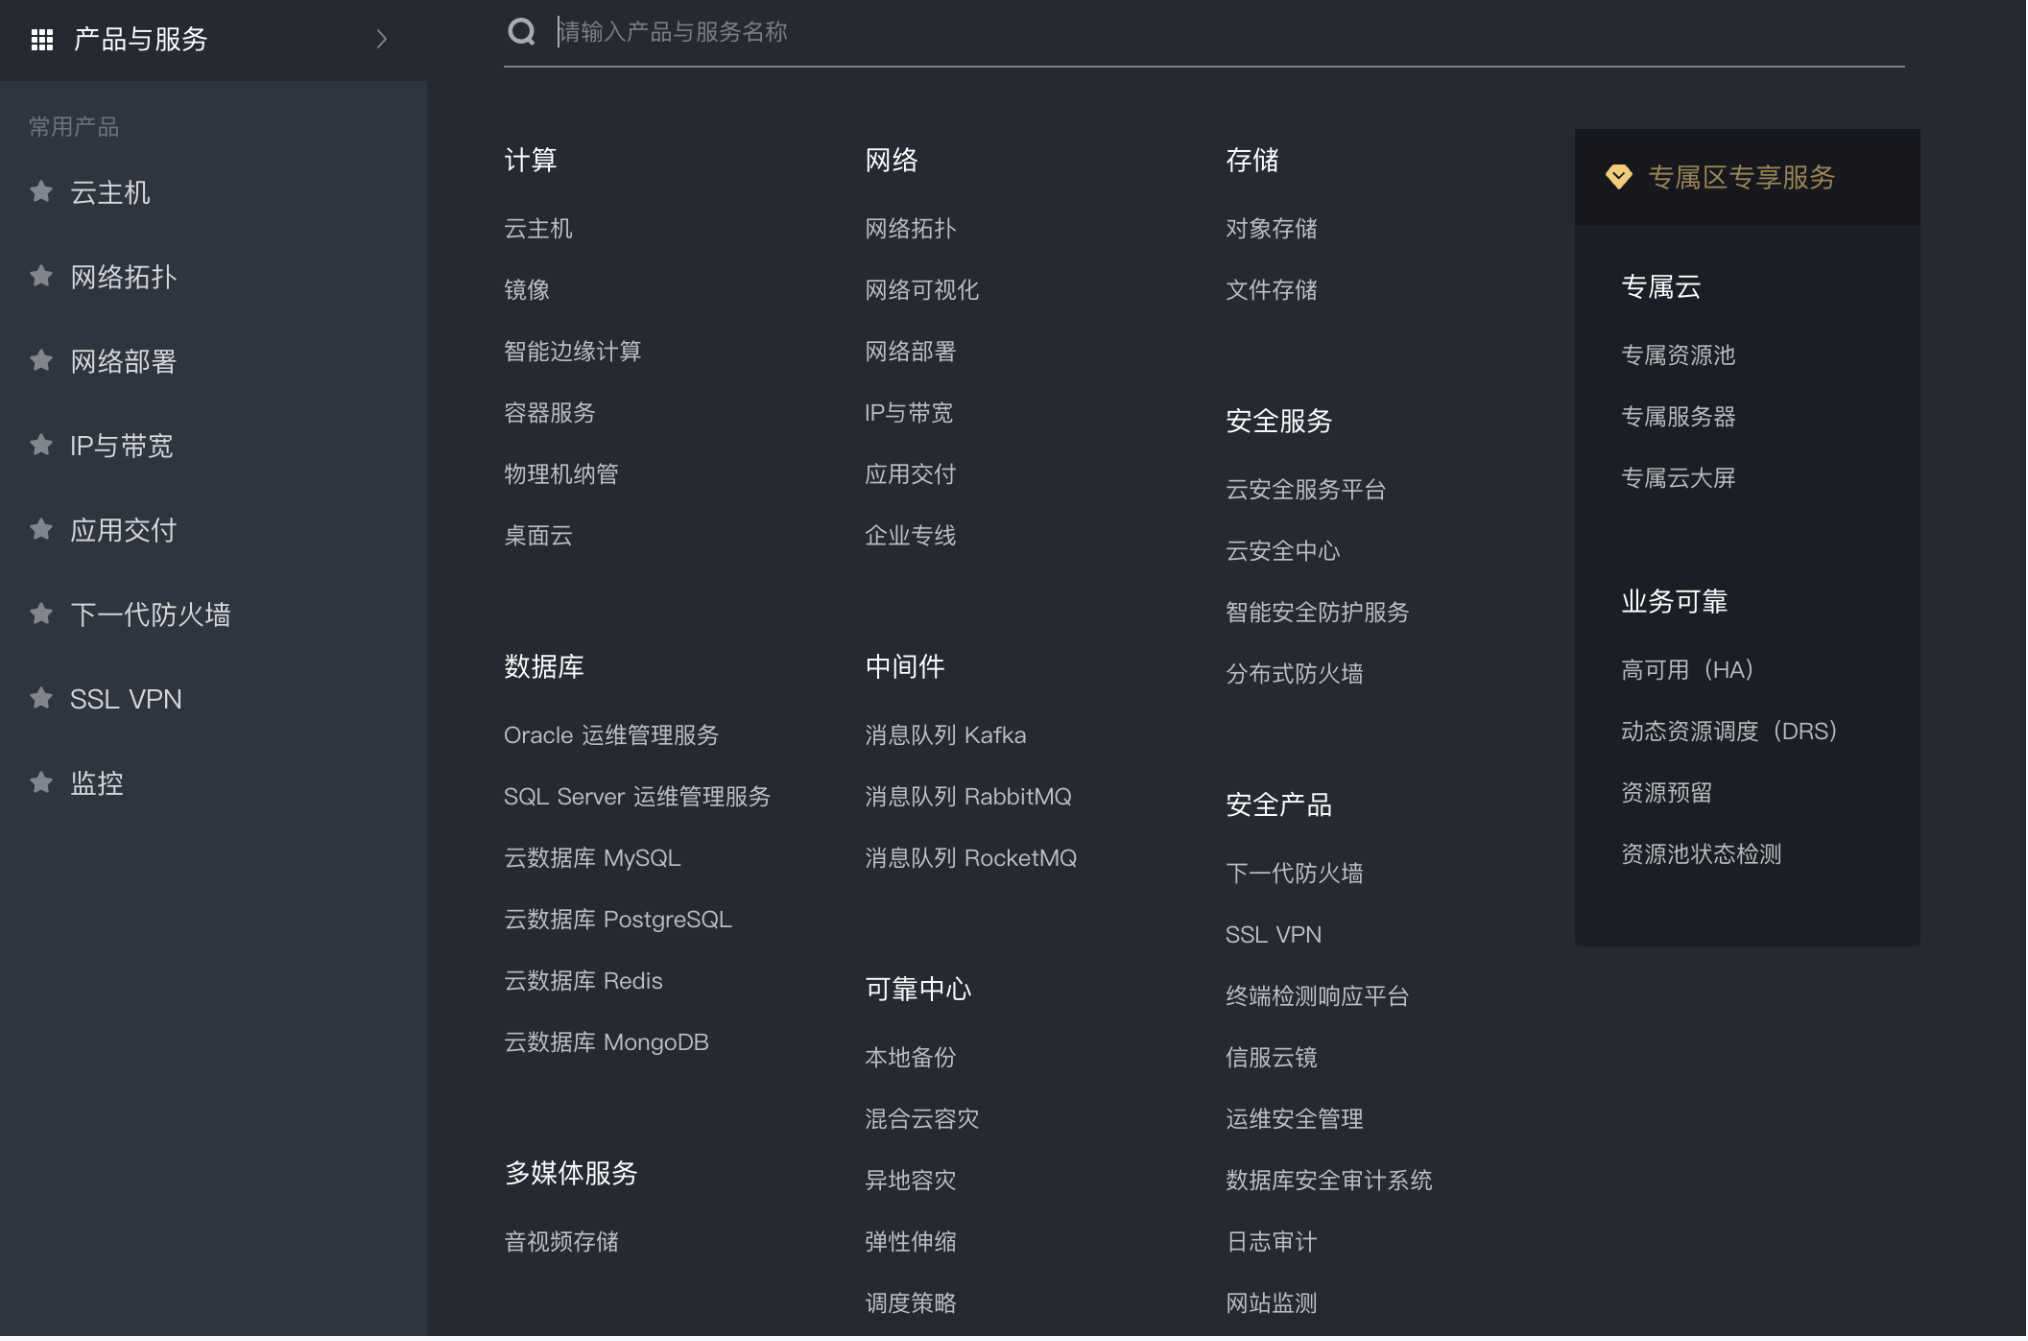2028x1341 pixels.
Task: Open 云安全中心 under 安全服务
Action: click(x=1282, y=551)
